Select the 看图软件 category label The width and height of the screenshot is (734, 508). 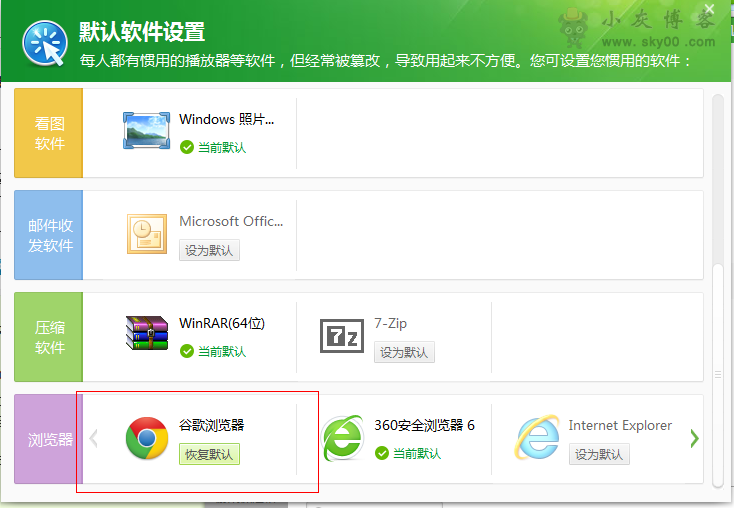click(49, 133)
